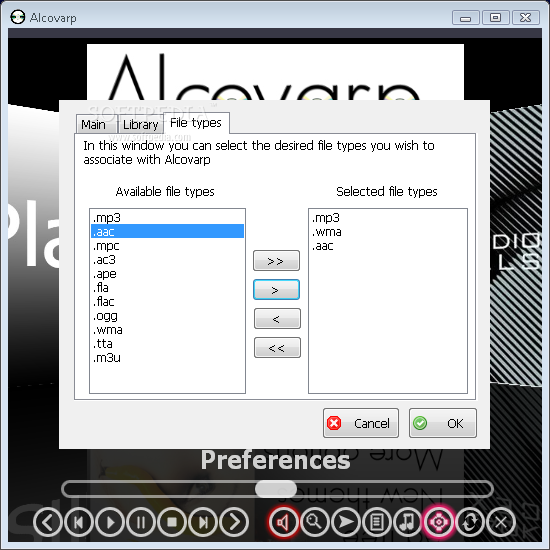Cancel the preferences dialog
The image size is (550, 550).
[361, 423]
